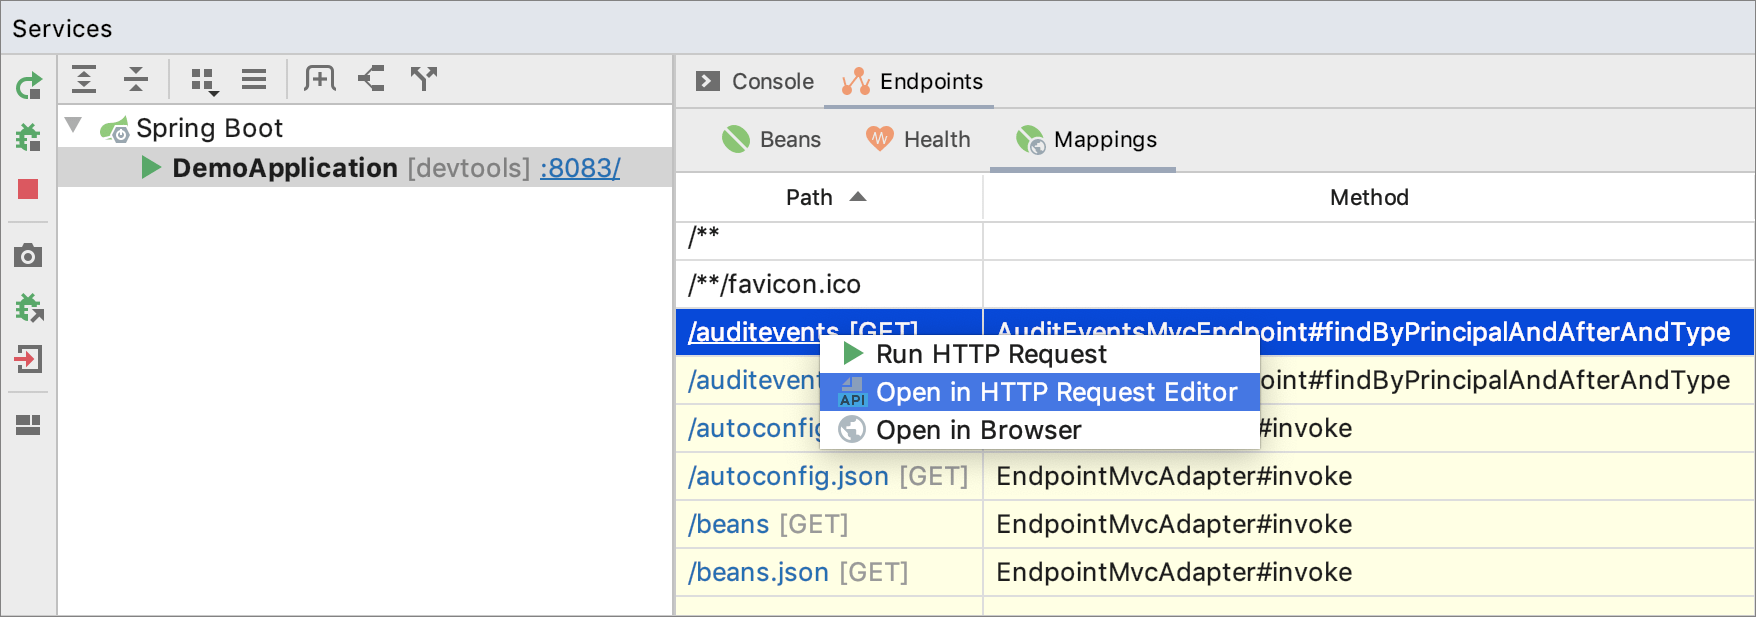The height and width of the screenshot is (617, 1756).
Task: Expand all services tree nodes
Action: [x=84, y=79]
